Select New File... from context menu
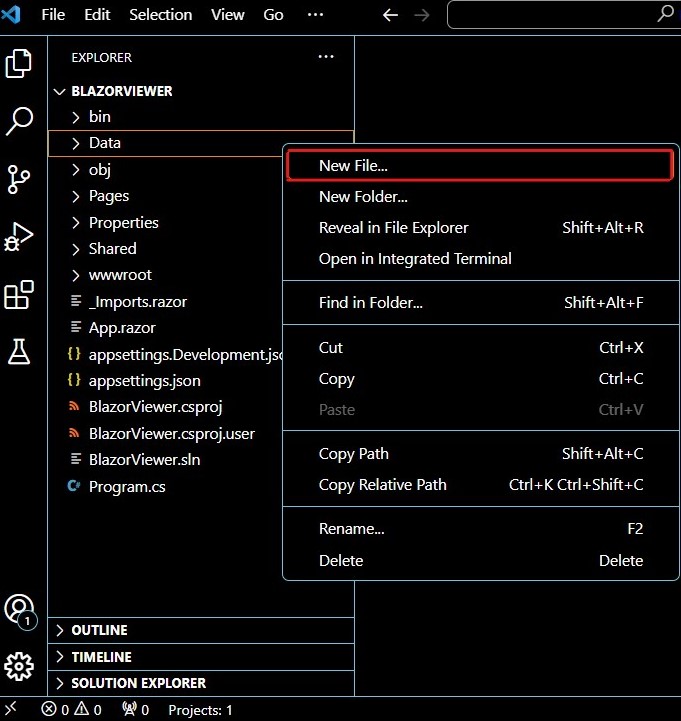 353,166
